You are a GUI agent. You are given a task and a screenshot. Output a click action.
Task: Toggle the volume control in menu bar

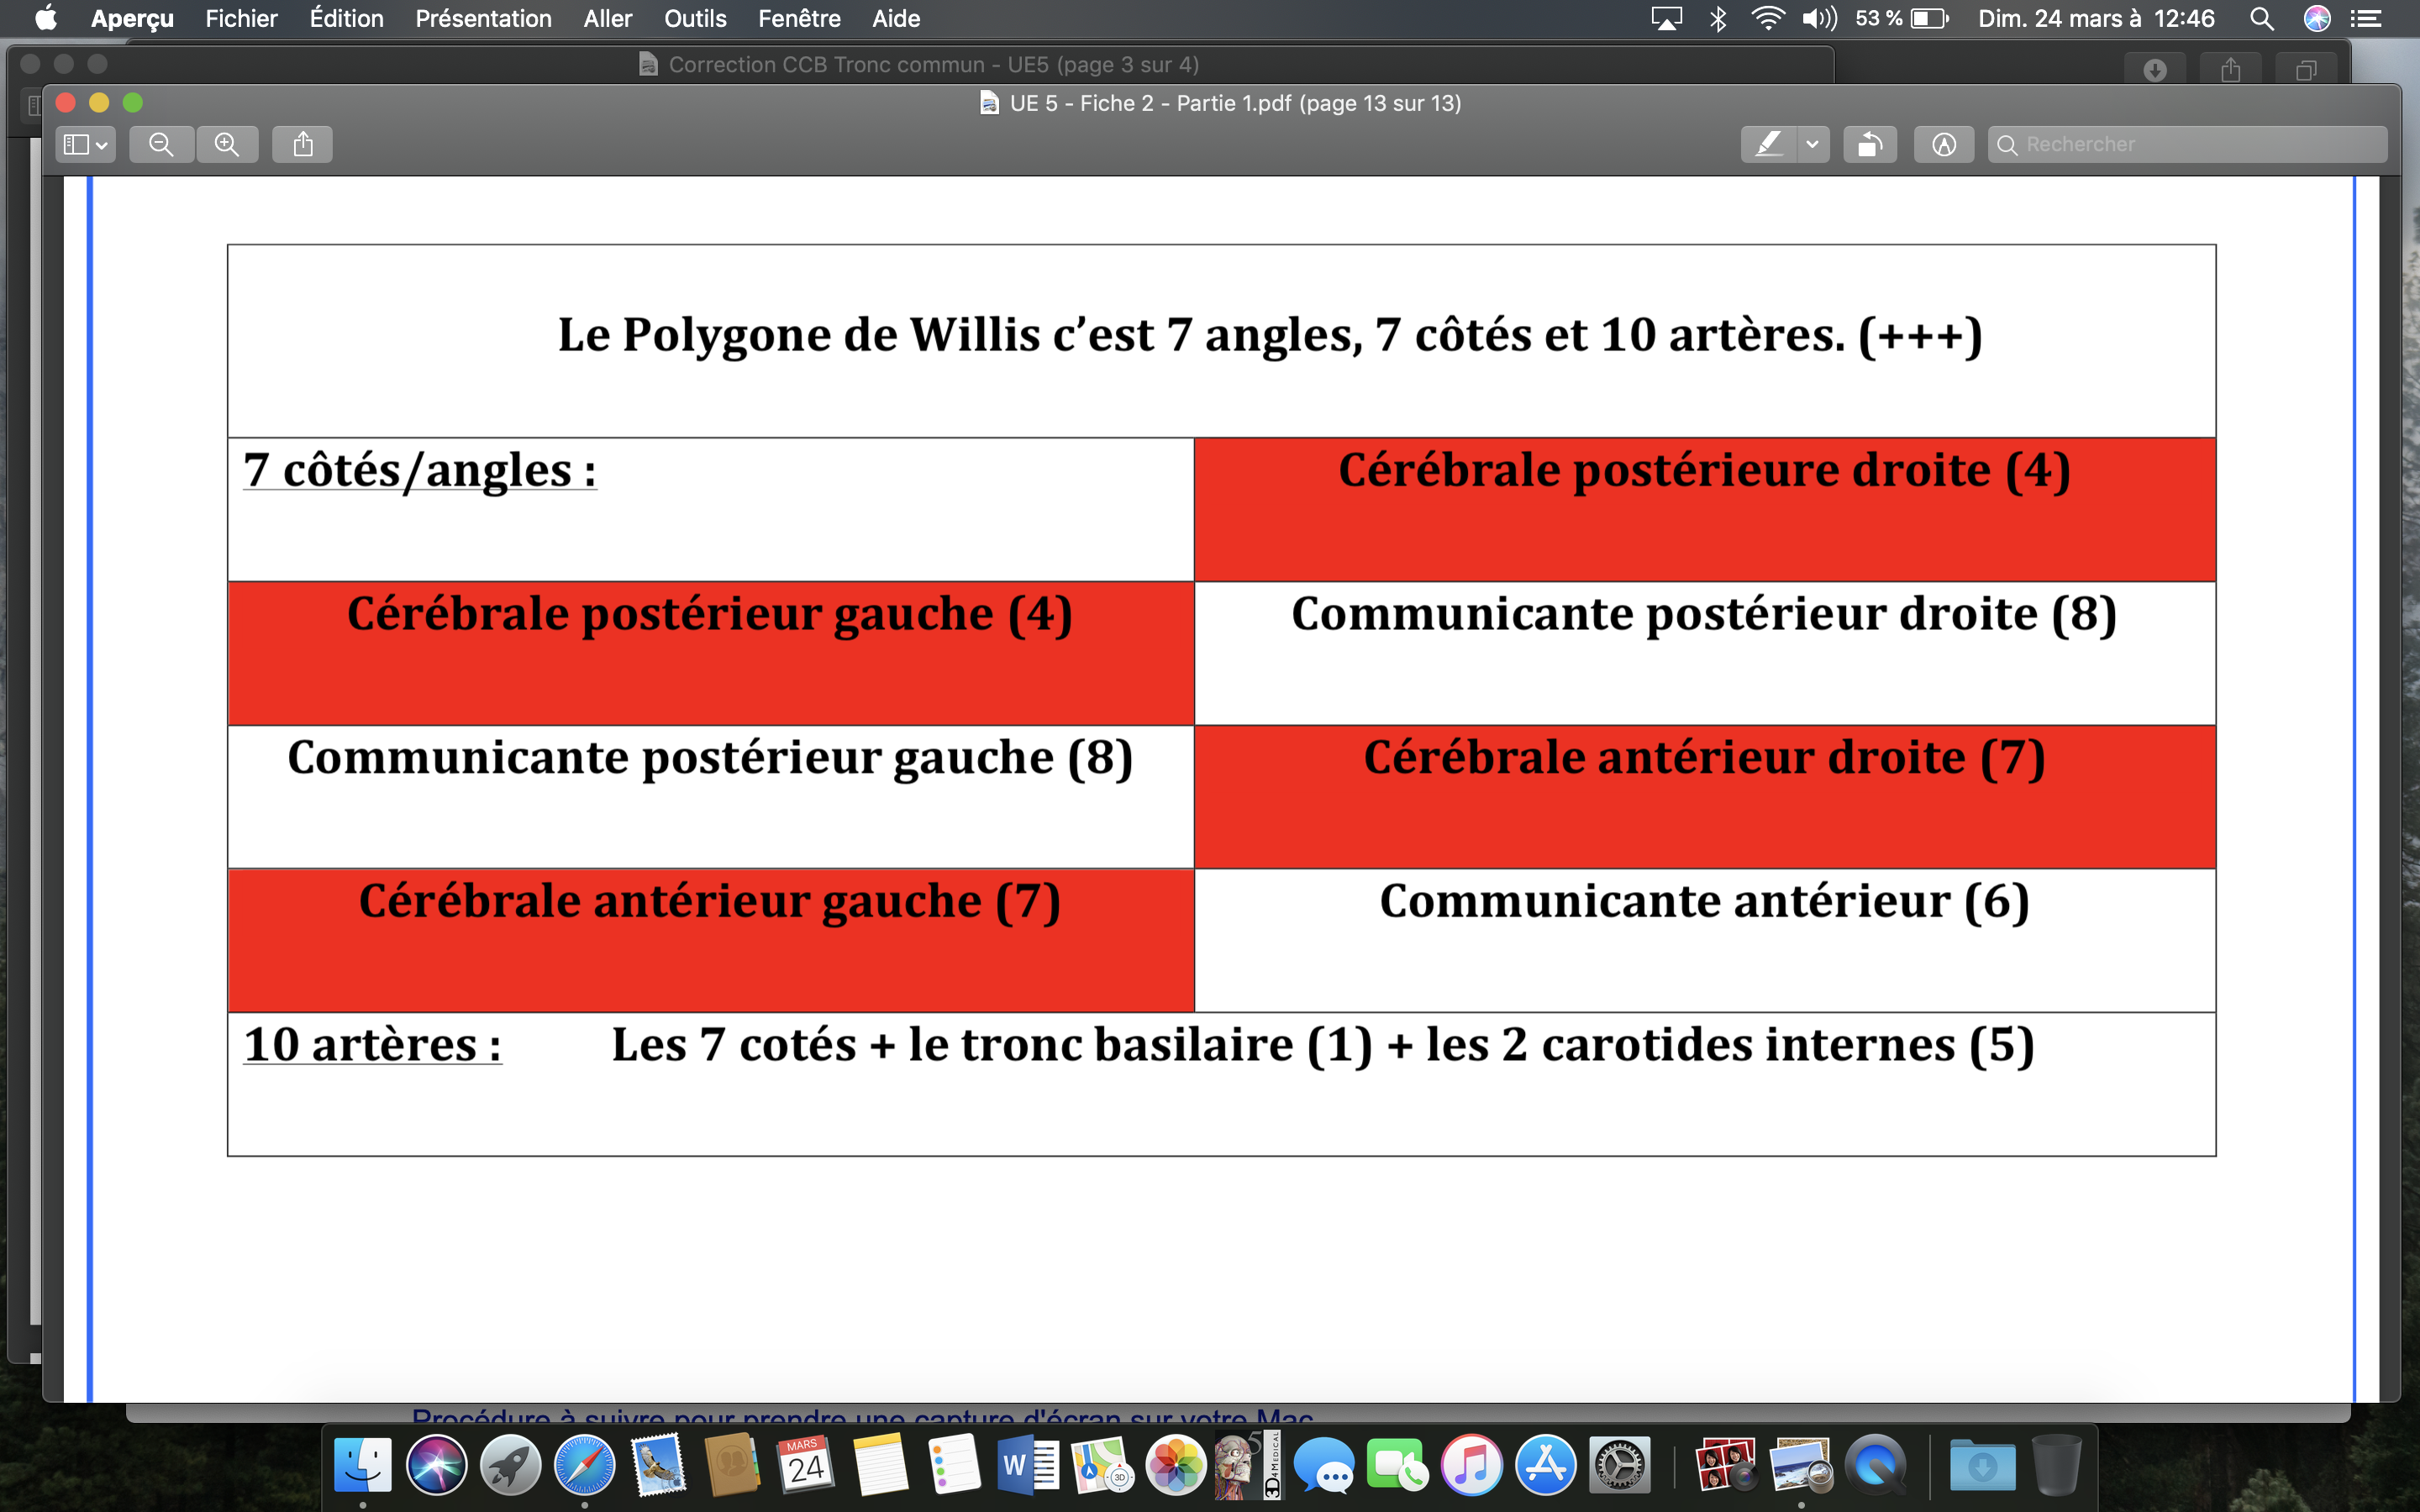[1819, 18]
